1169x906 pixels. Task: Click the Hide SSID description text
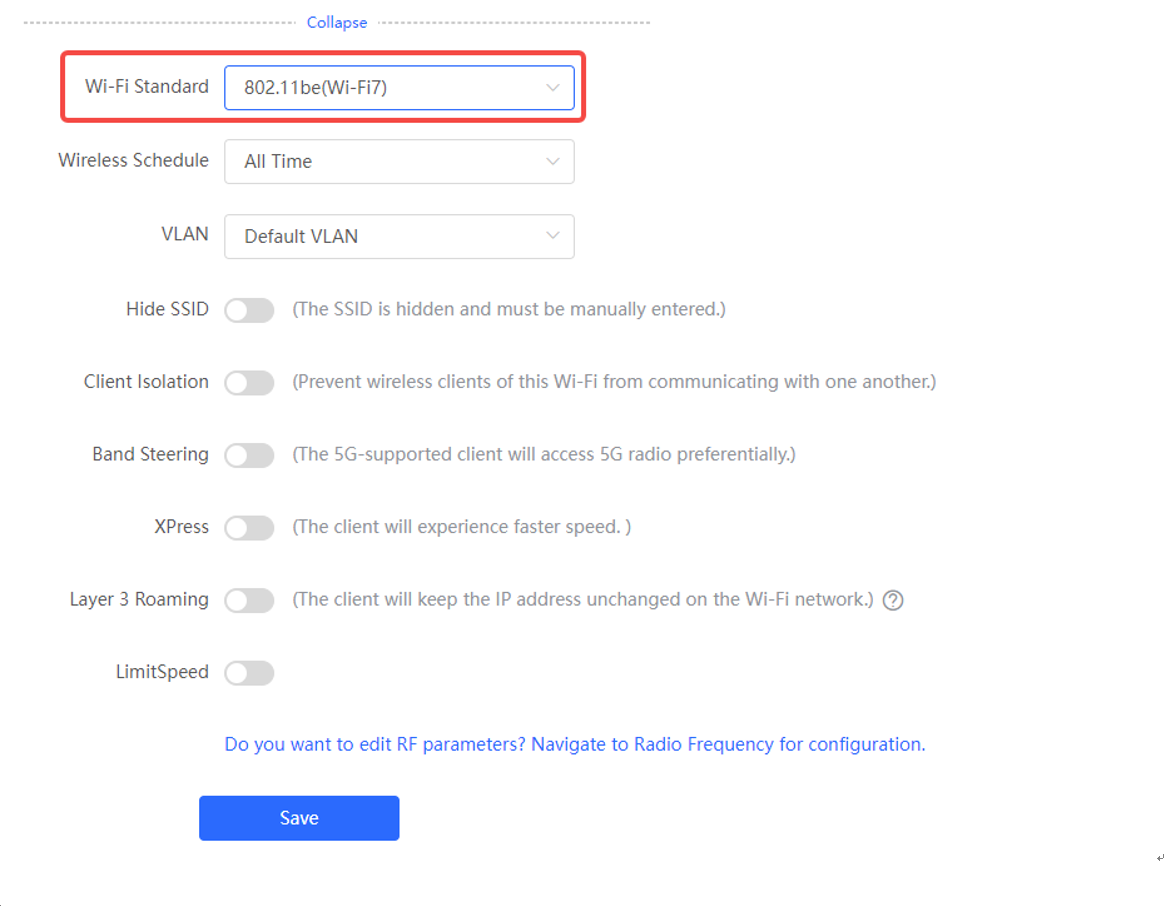[x=508, y=309]
